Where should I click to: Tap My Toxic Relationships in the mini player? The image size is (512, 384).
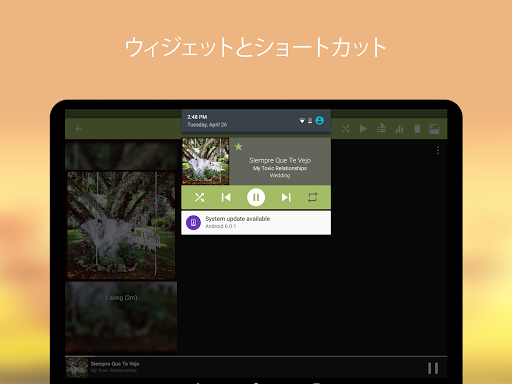pyautogui.click(x=114, y=370)
